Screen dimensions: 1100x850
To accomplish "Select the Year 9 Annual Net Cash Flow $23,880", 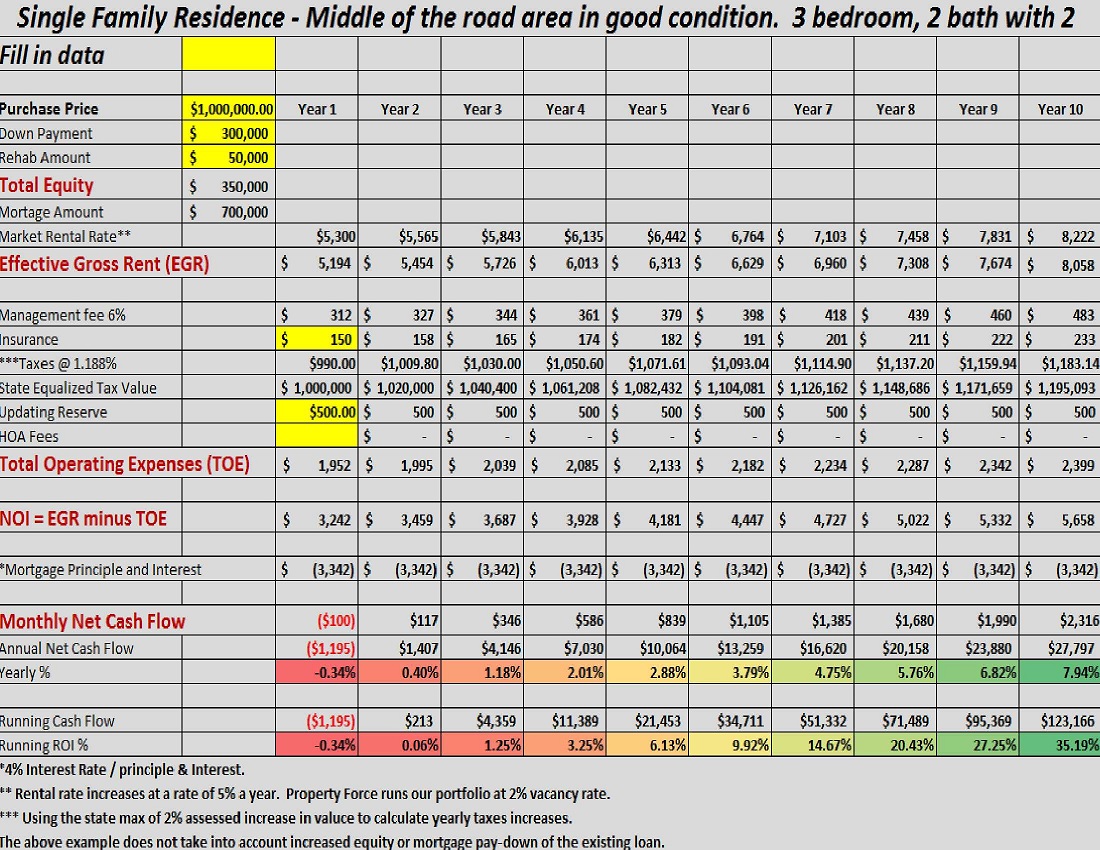I will pyautogui.click(x=977, y=648).
